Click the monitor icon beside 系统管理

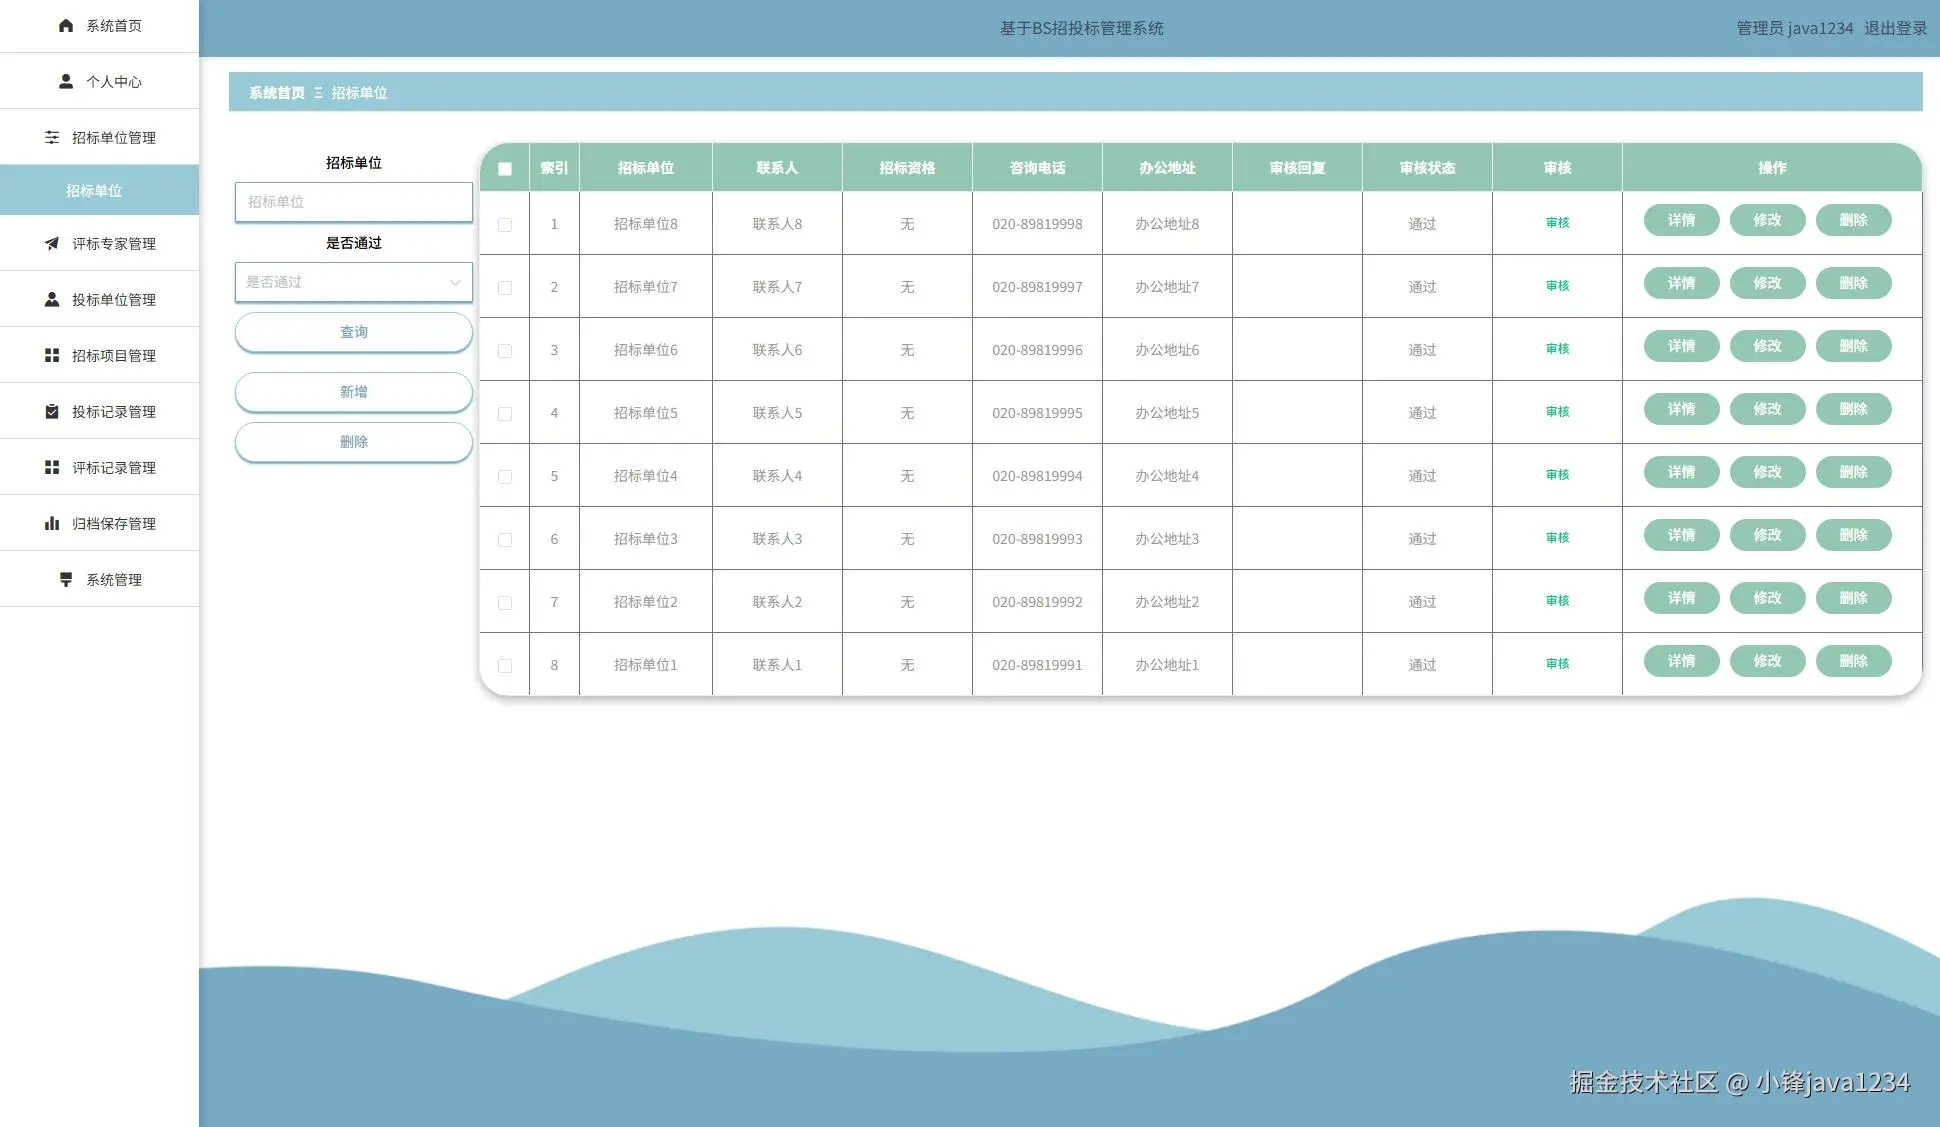pyautogui.click(x=66, y=580)
